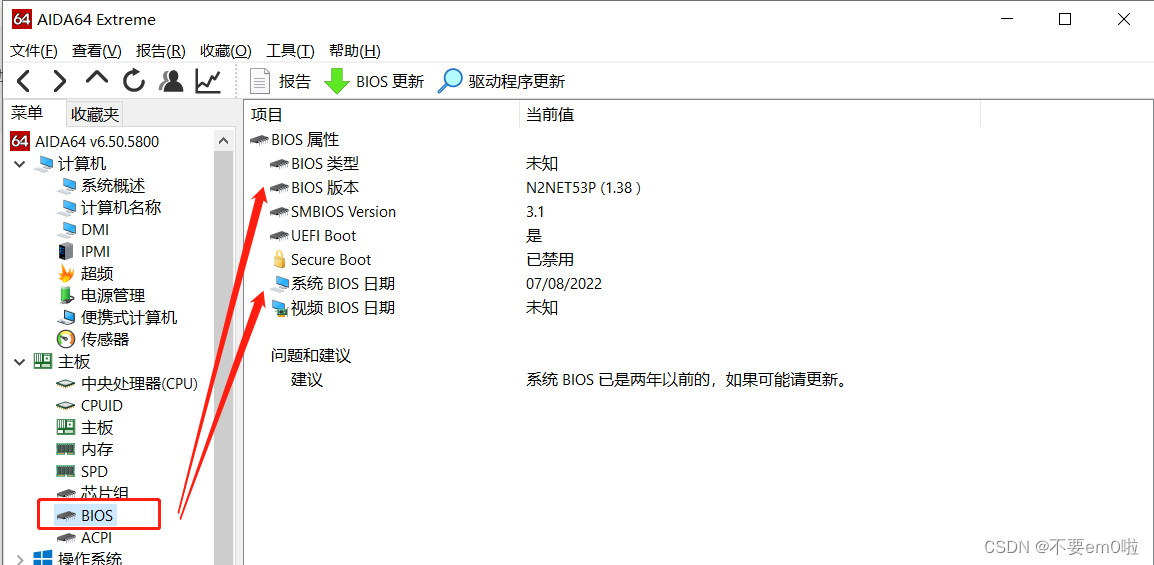Image resolution: width=1154 pixels, height=565 pixels.
Task: Click the AIDA64 icon in the title bar
Action: pyautogui.click(x=21, y=20)
